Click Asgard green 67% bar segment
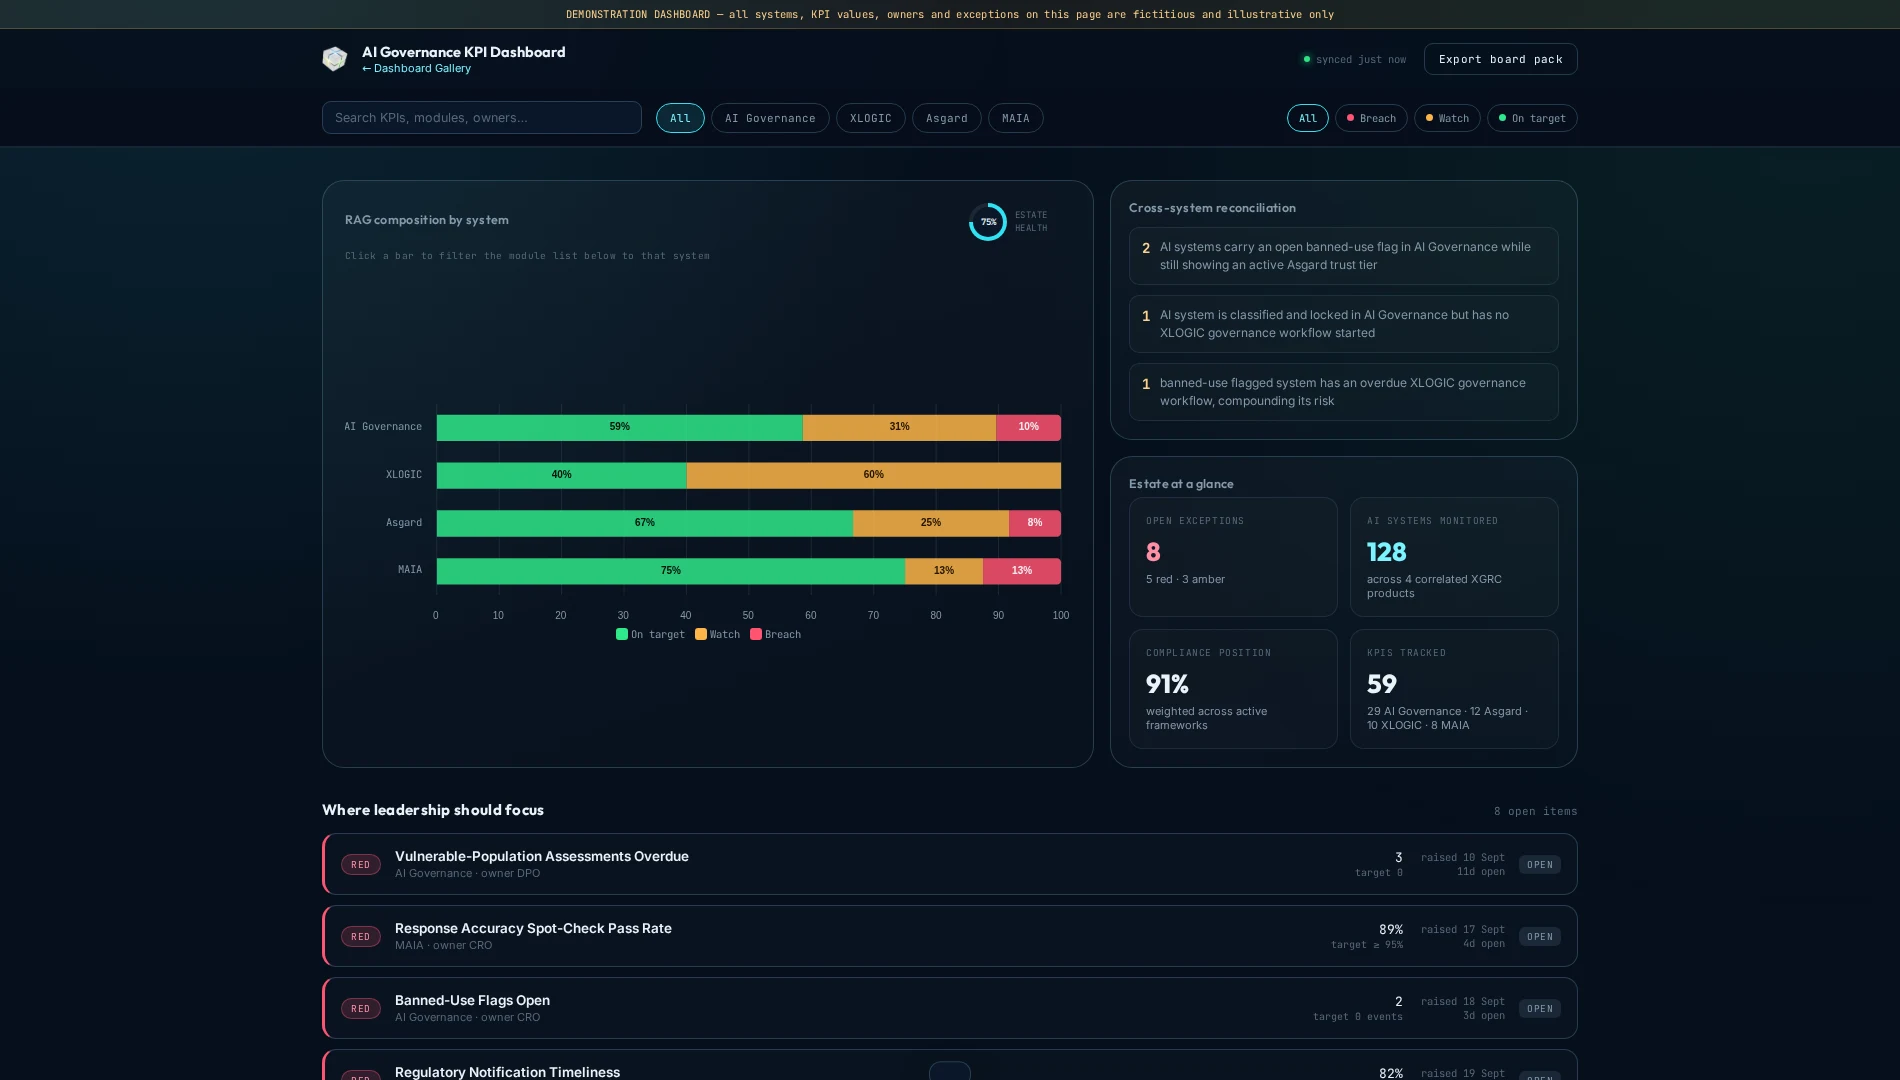The height and width of the screenshot is (1080, 1900). (645, 523)
